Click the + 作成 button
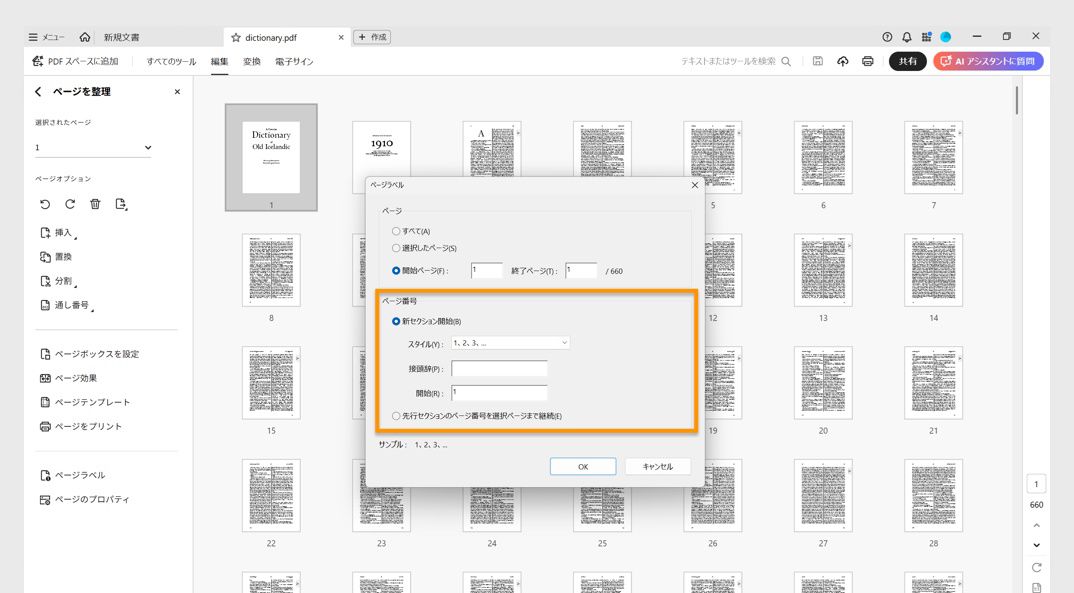Viewport: 1074px width, 593px height. 372,37
